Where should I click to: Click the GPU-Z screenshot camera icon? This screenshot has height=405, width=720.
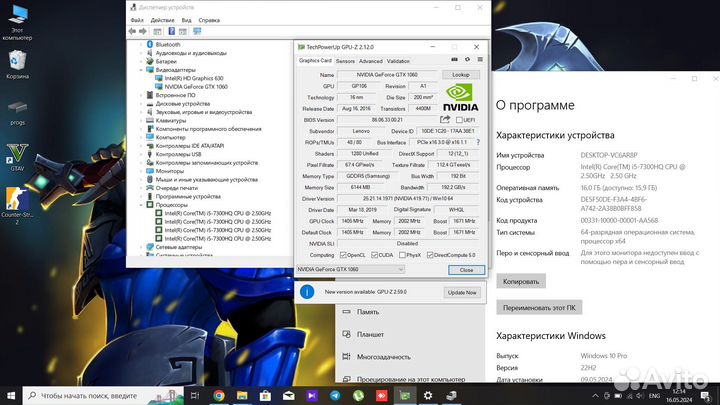pos(455,60)
